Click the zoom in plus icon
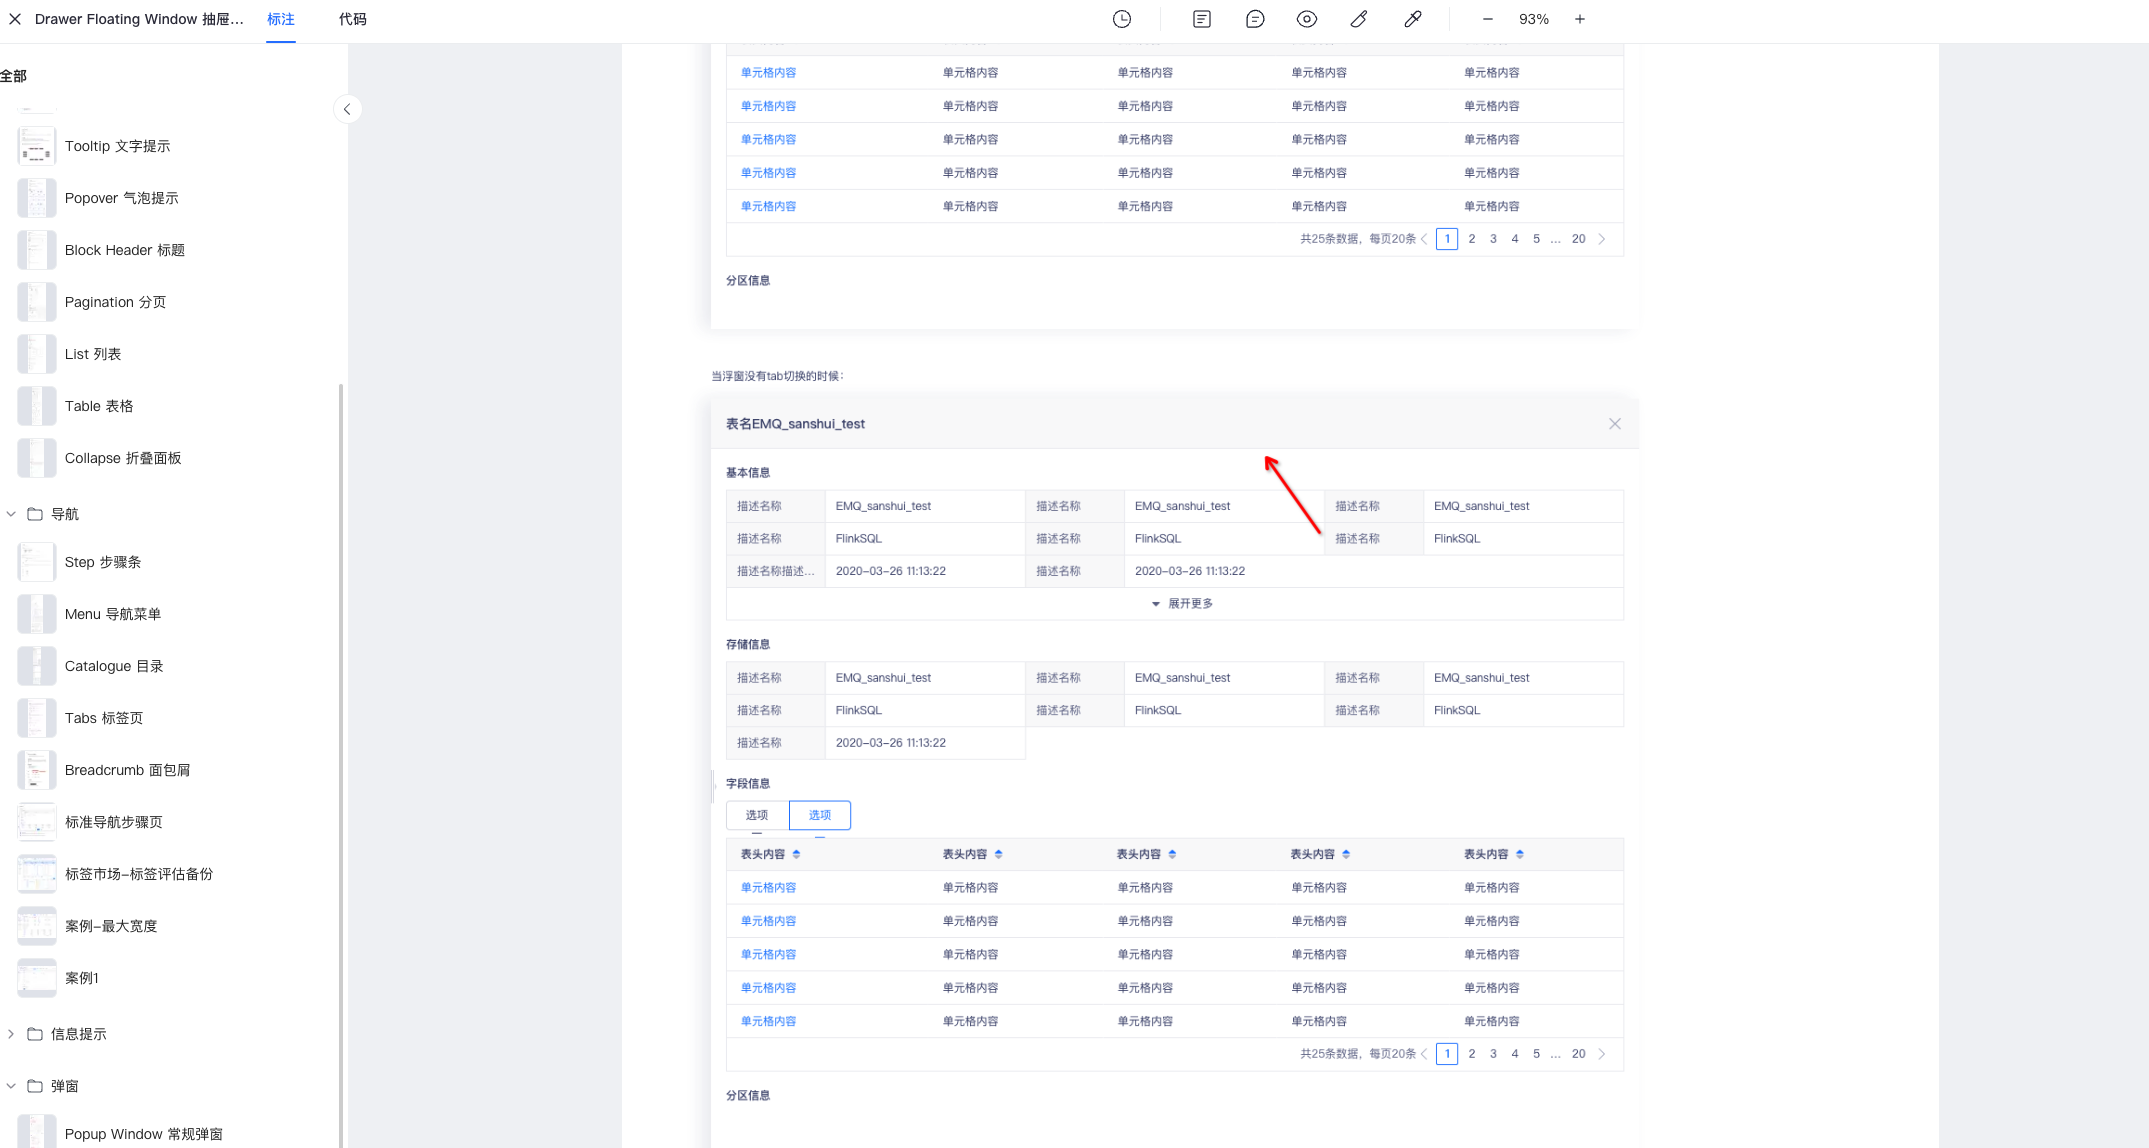 coord(1580,19)
